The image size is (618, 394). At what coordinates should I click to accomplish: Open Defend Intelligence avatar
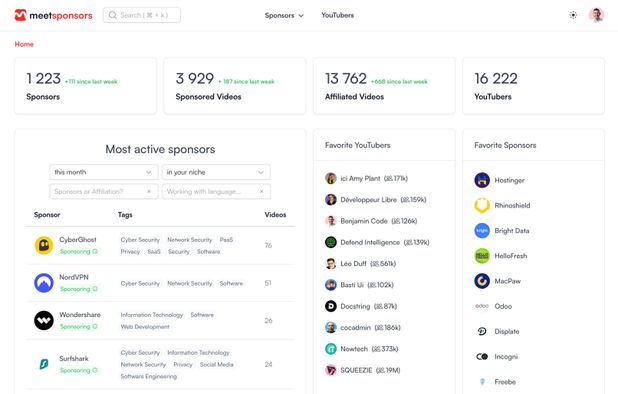(x=331, y=242)
